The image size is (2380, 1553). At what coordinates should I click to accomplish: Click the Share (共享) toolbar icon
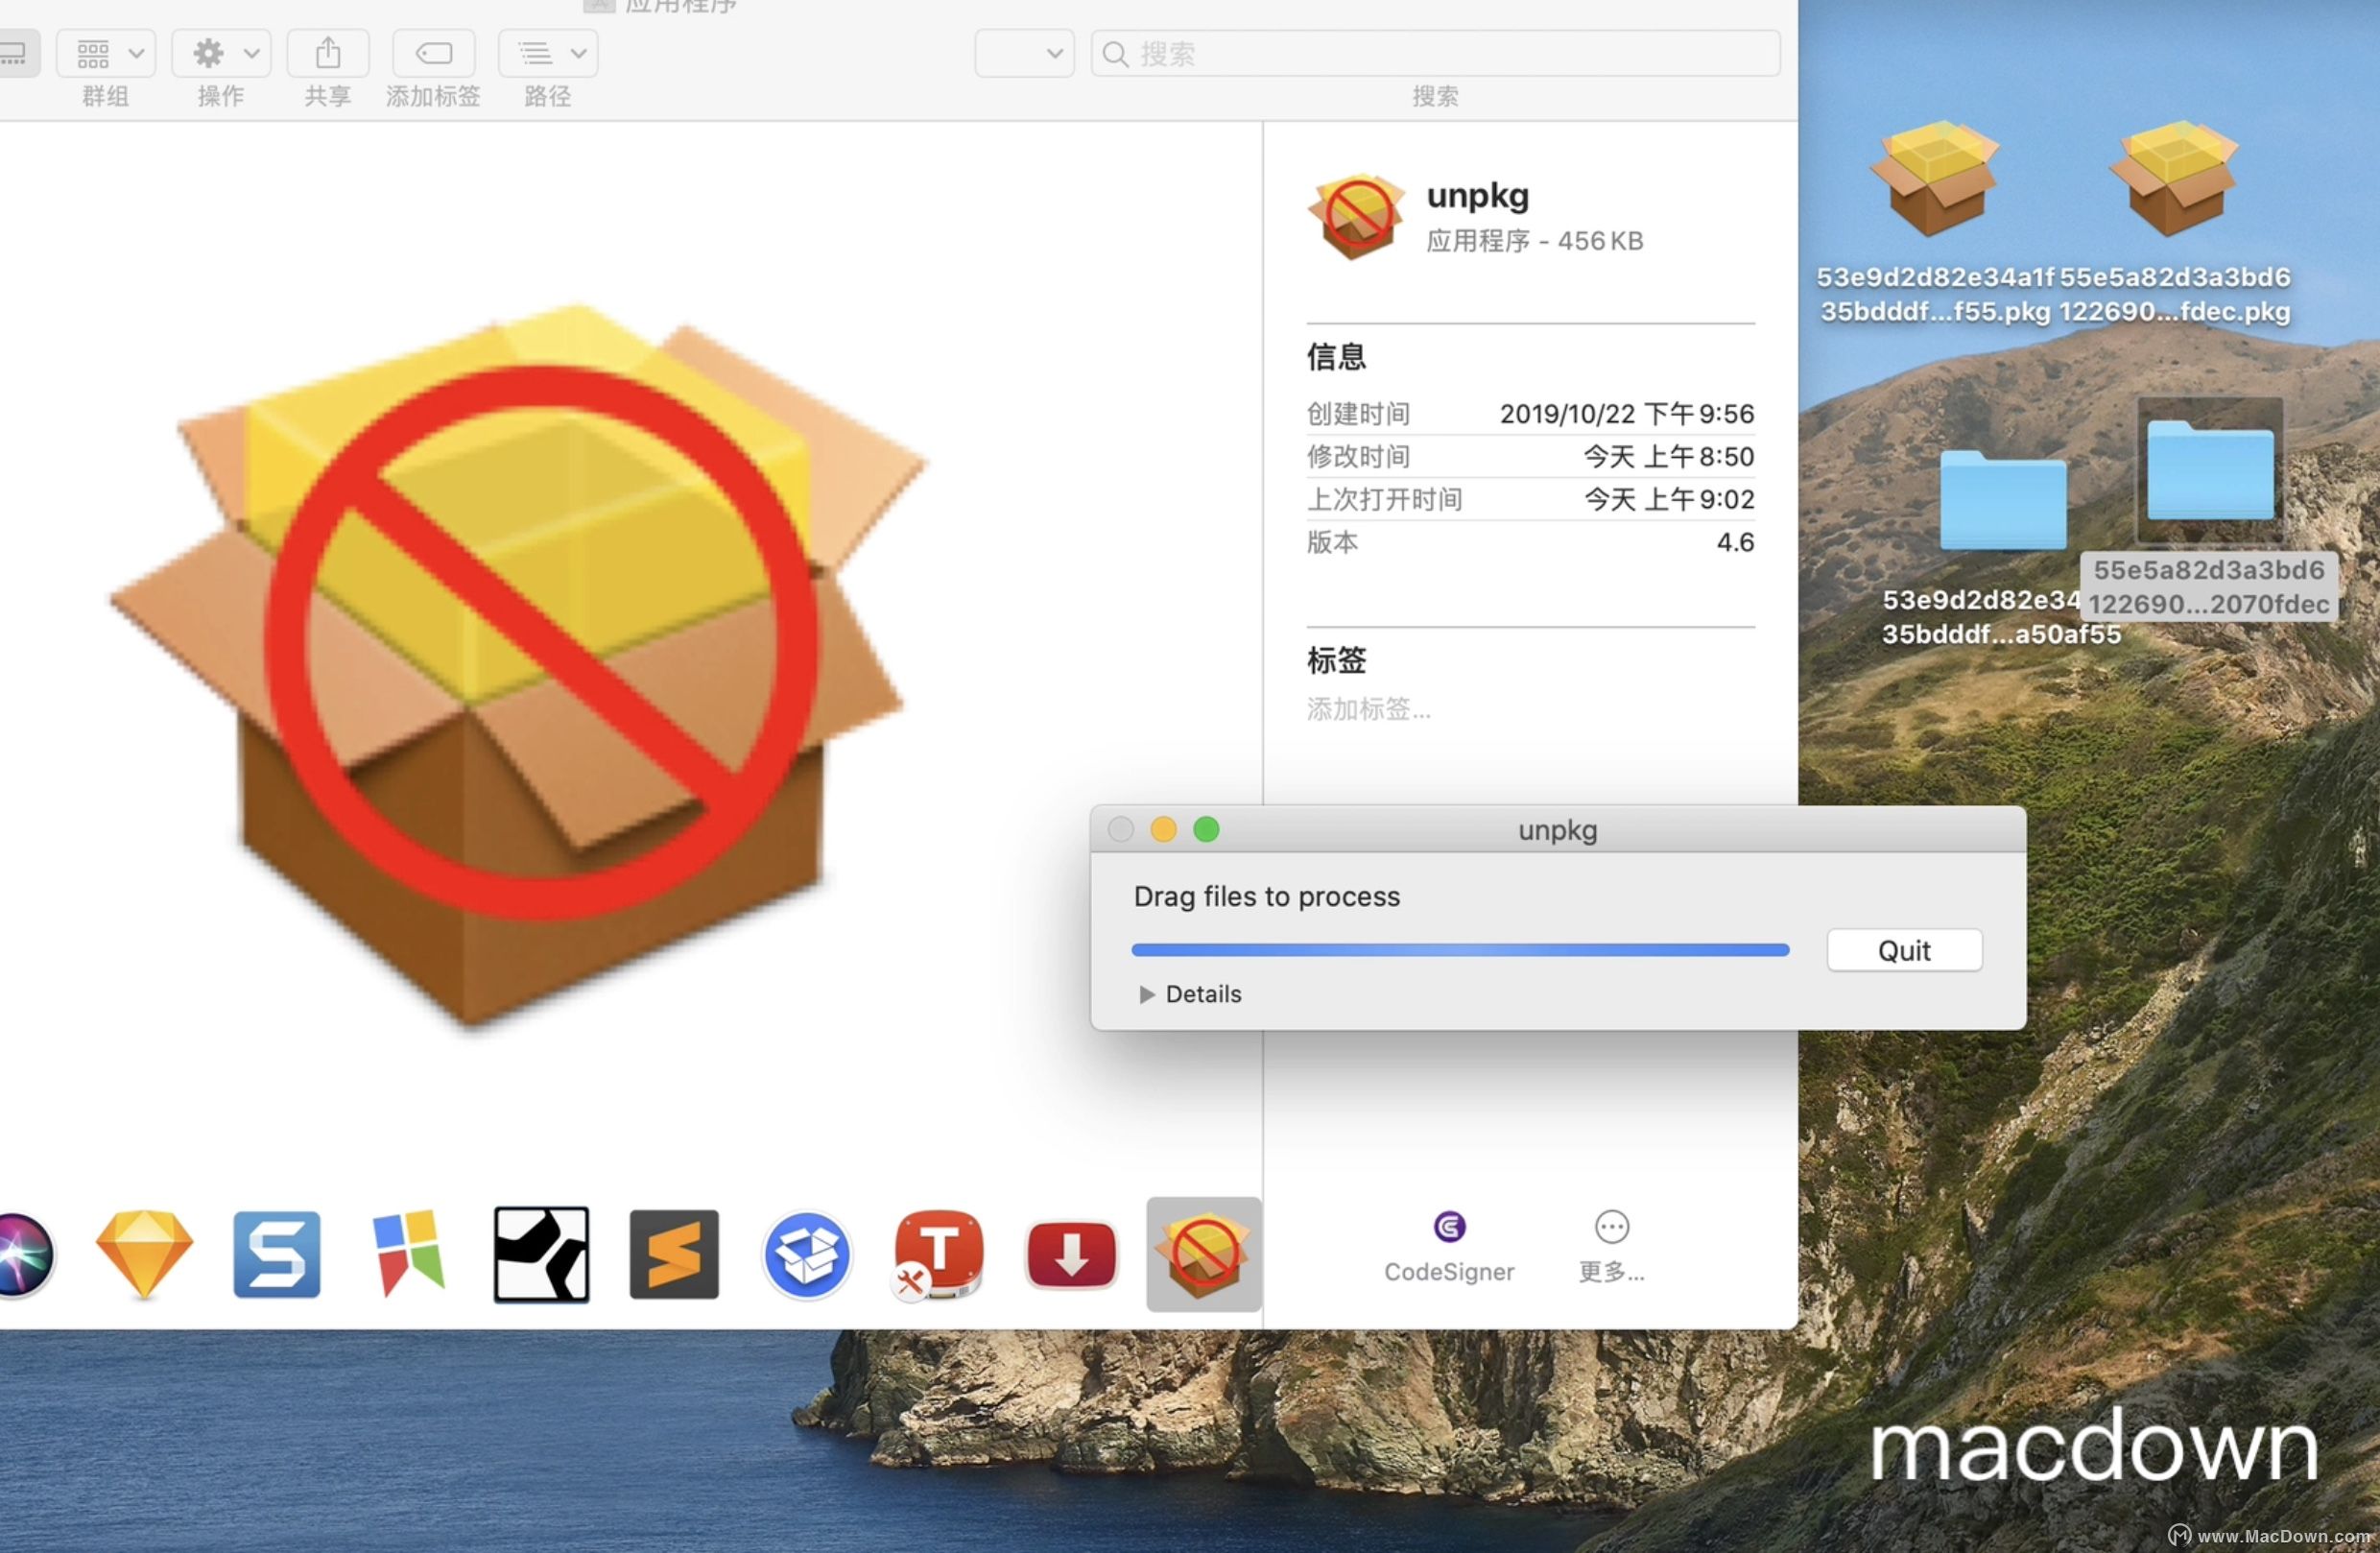(x=328, y=53)
